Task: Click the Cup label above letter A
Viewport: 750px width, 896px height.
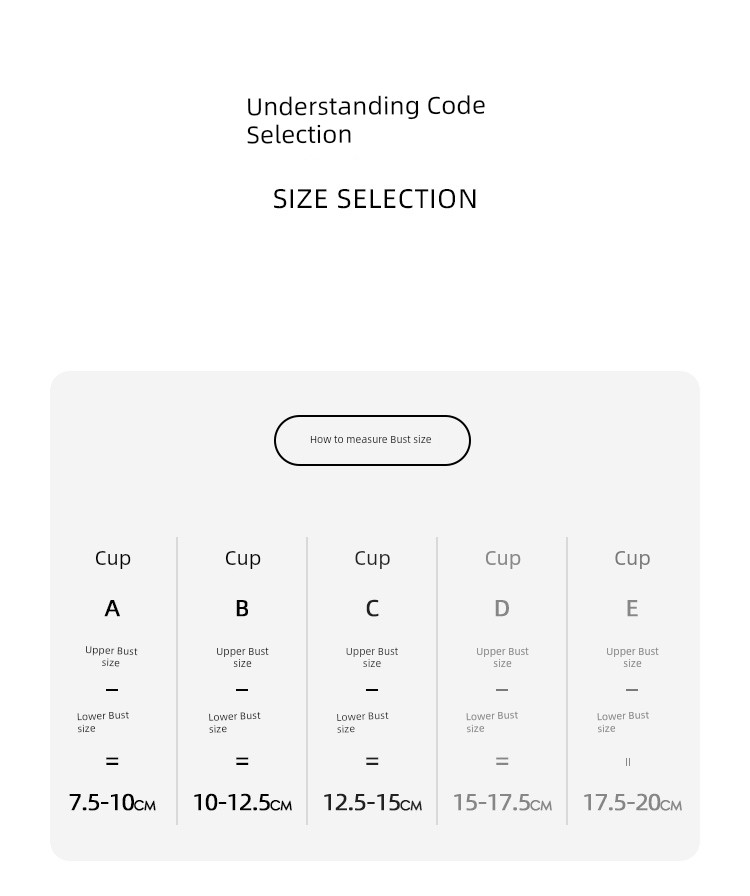Action: point(113,558)
